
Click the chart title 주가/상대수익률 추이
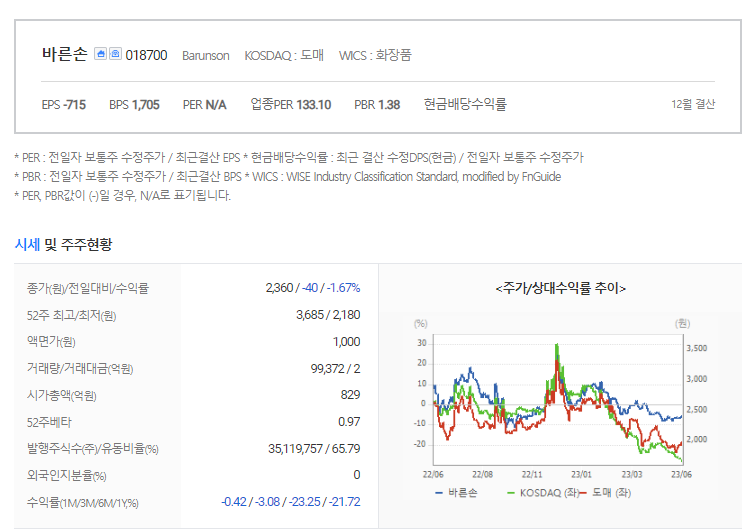click(x=561, y=288)
